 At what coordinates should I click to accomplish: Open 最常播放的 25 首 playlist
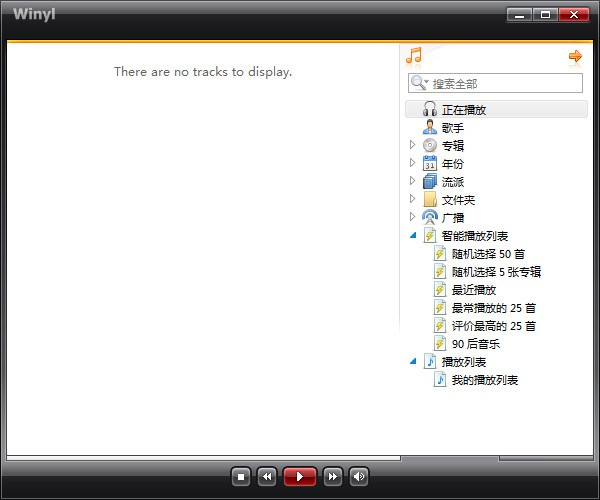click(x=484, y=308)
